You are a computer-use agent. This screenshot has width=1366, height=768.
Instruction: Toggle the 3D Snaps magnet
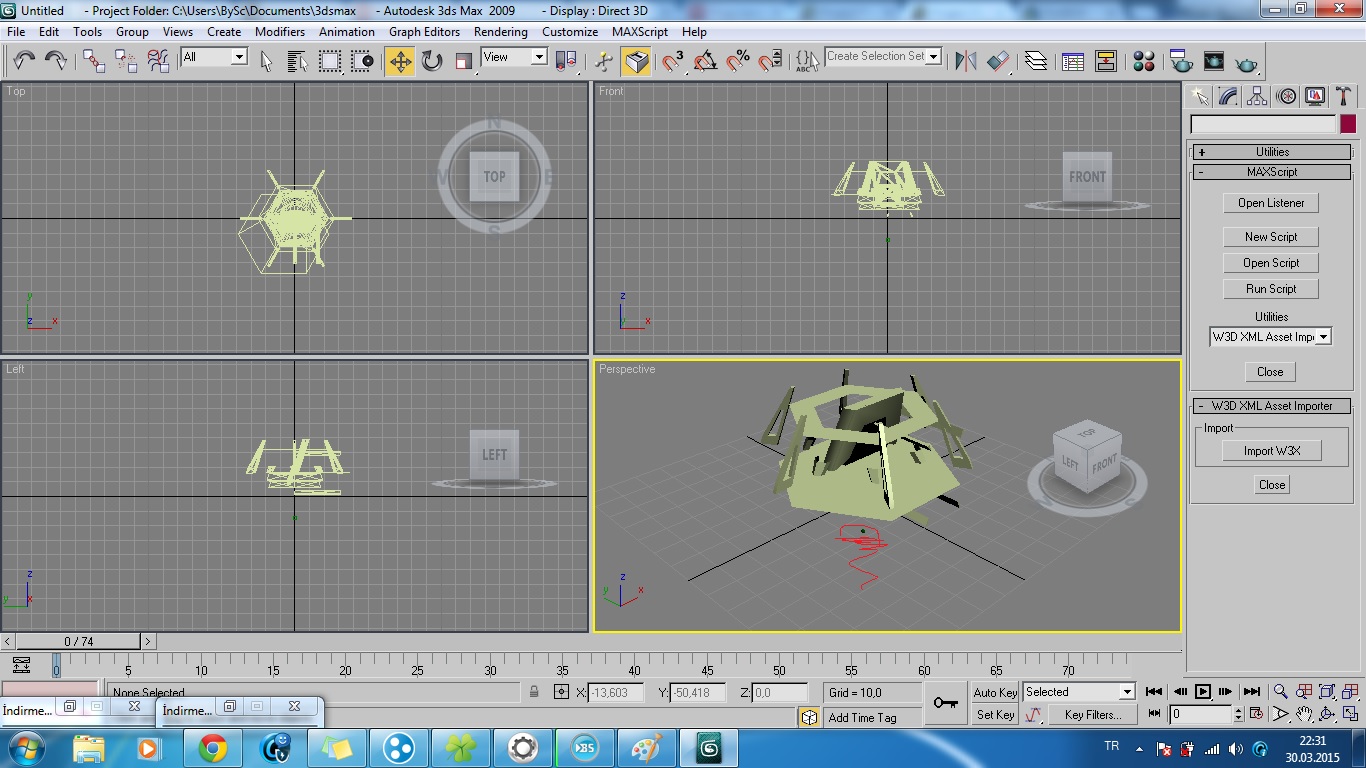[x=673, y=61]
